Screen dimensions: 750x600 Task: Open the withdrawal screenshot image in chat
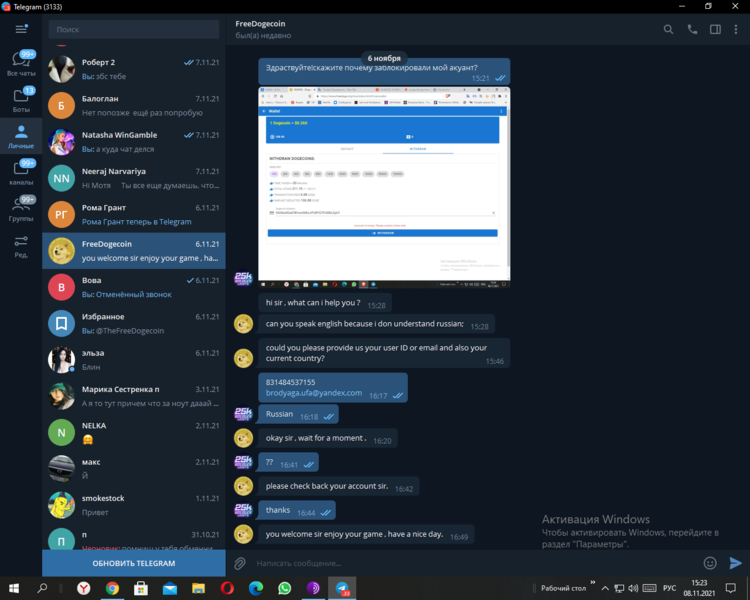click(x=384, y=184)
